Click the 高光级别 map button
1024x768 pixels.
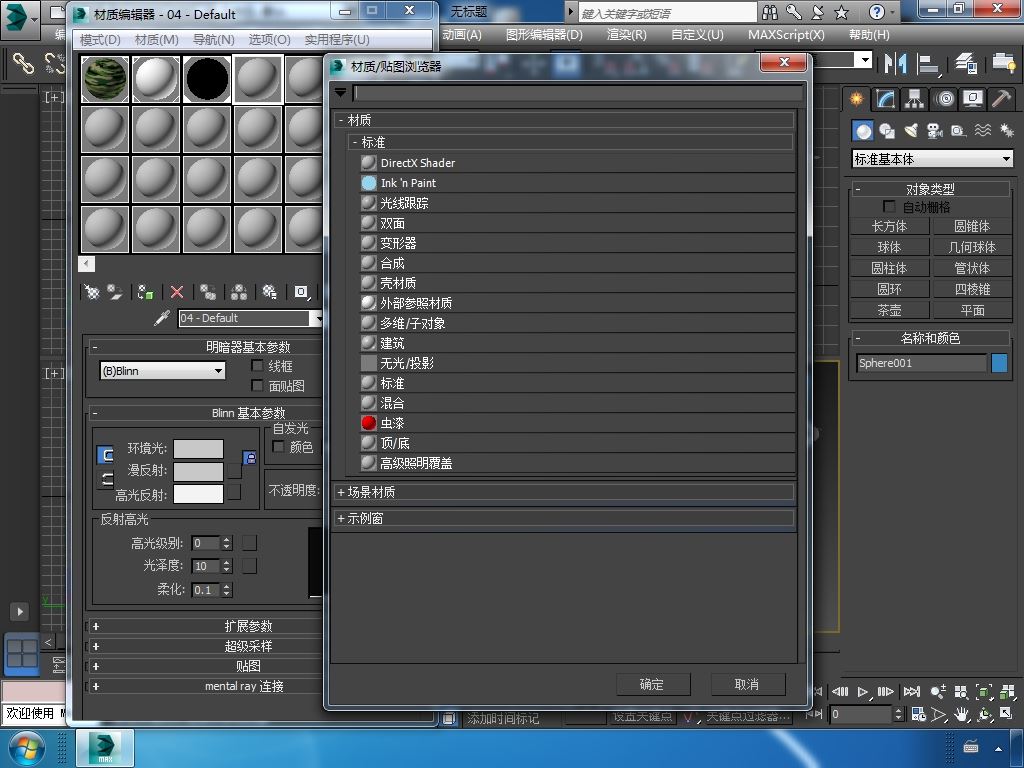coord(249,543)
